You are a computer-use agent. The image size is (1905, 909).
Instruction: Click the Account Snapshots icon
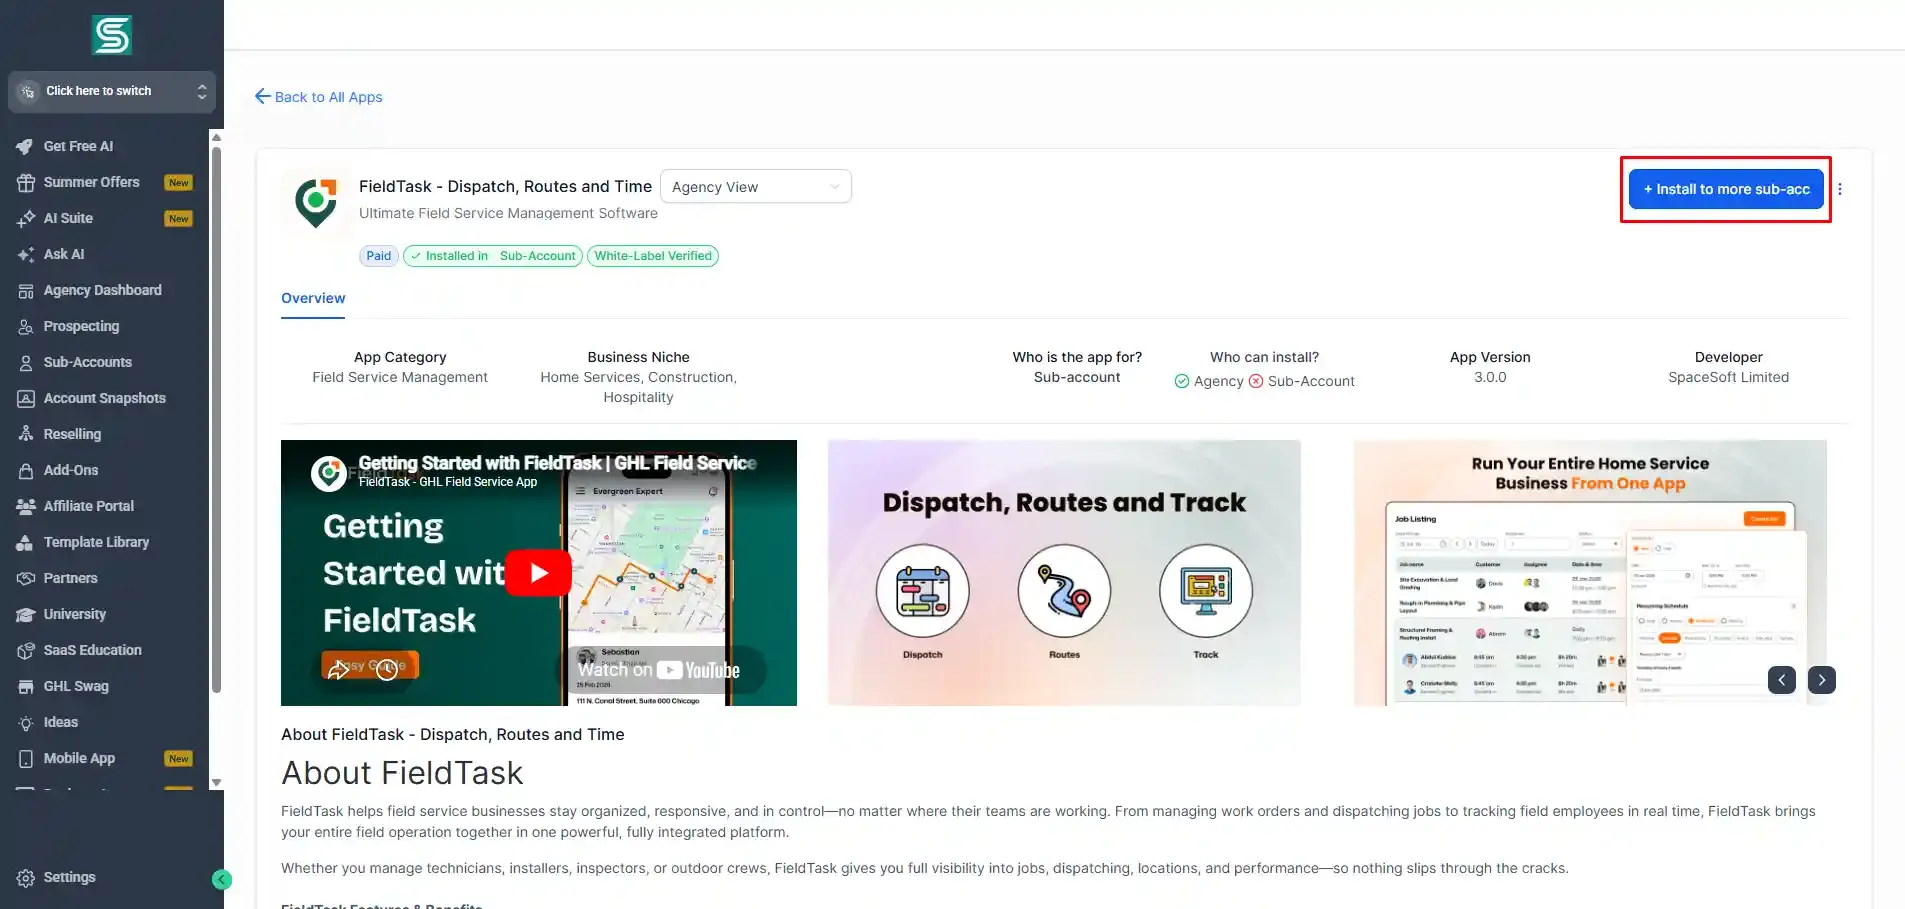coord(26,398)
